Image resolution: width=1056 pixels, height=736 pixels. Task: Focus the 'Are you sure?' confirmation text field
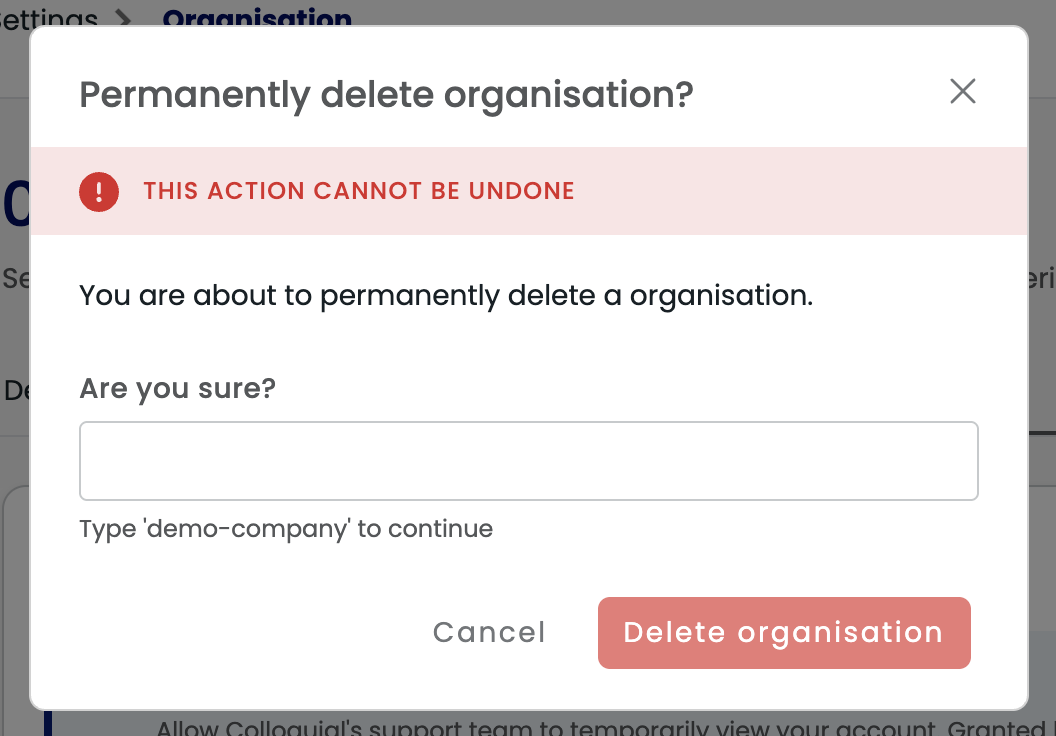coord(529,461)
